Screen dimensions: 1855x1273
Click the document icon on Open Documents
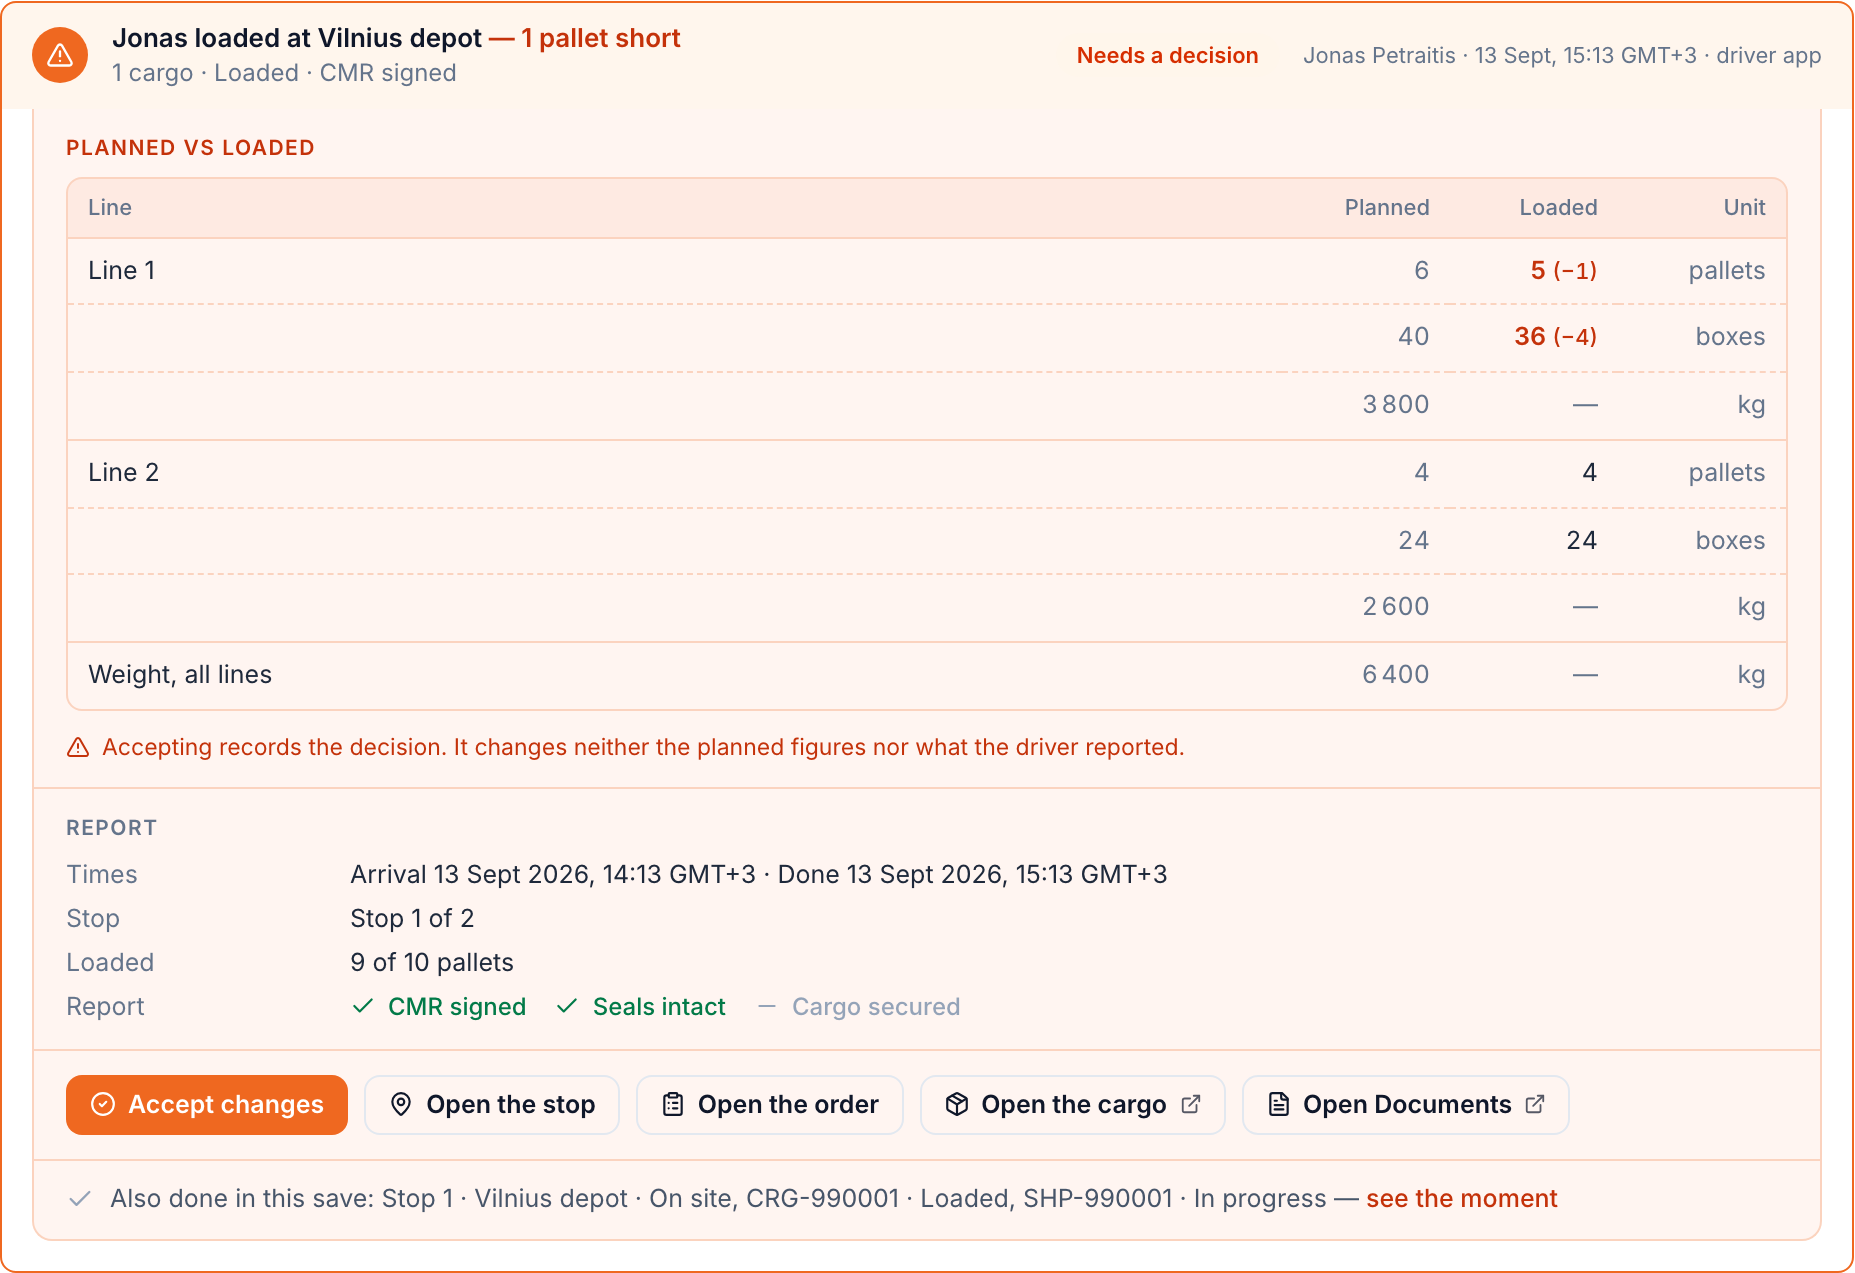tap(1278, 1104)
